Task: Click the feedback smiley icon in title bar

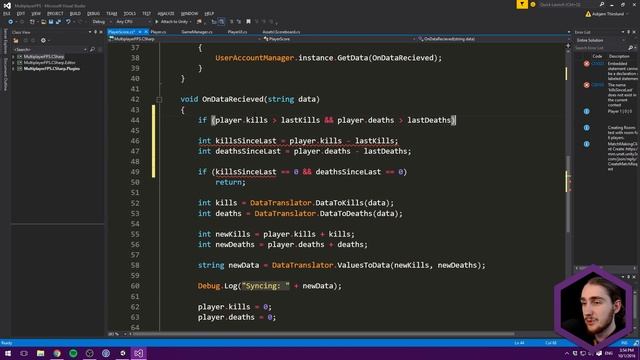Action: click(x=533, y=4)
